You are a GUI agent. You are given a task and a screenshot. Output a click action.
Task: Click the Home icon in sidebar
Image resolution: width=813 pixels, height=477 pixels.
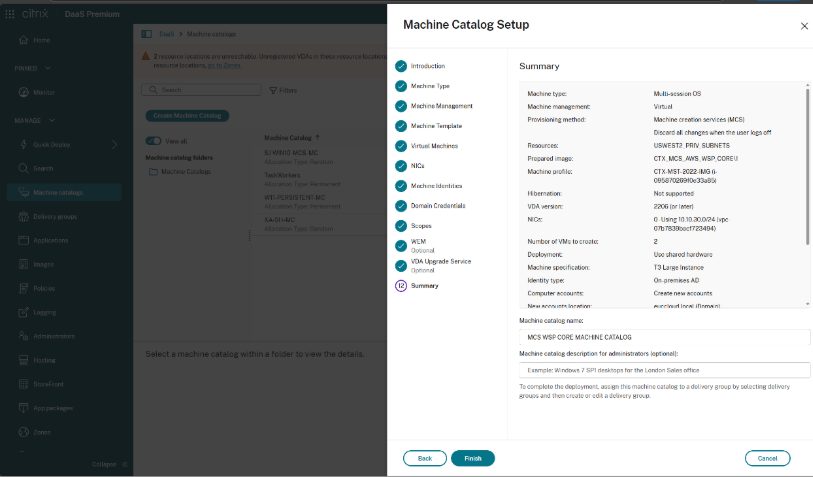point(23,40)
